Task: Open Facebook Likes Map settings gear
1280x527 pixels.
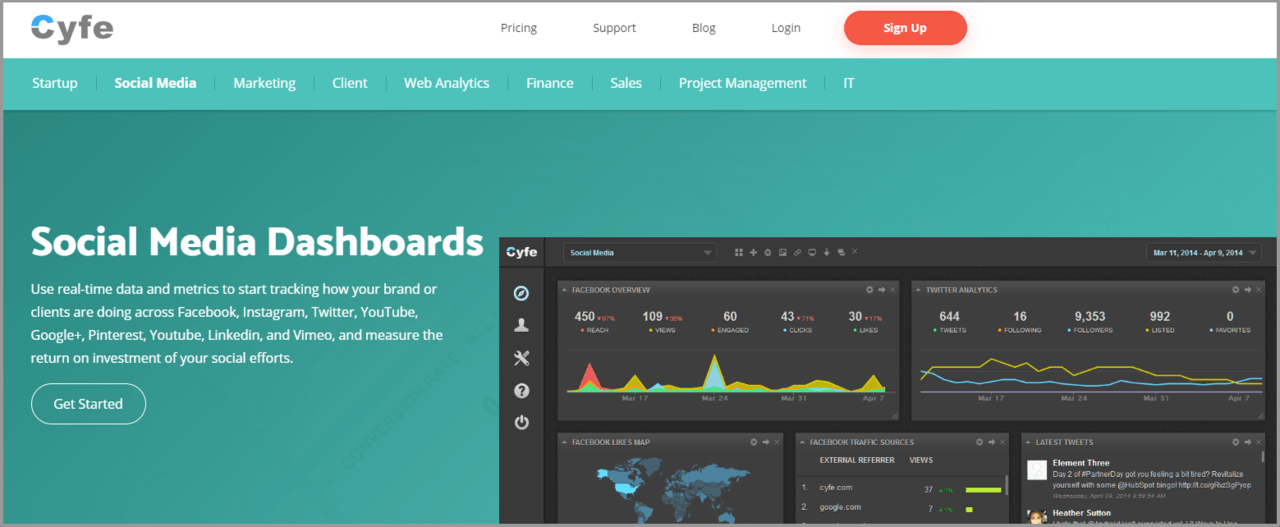Action: 754,442
